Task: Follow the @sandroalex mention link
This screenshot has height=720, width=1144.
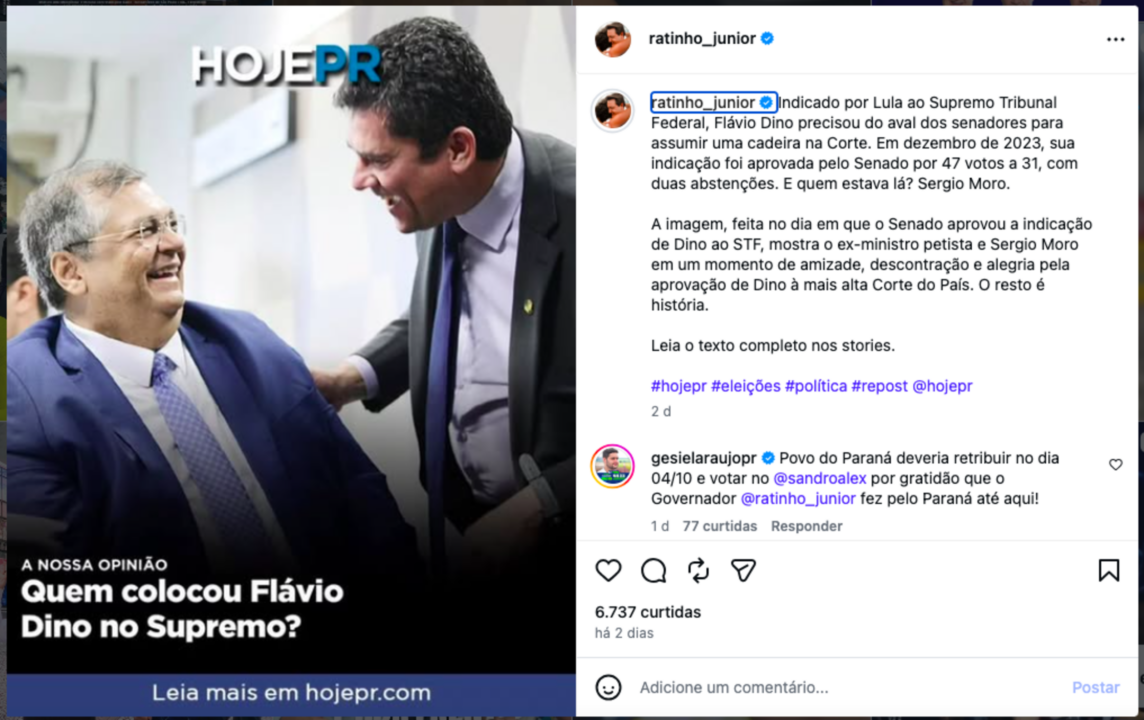Action: coord(819,479)
